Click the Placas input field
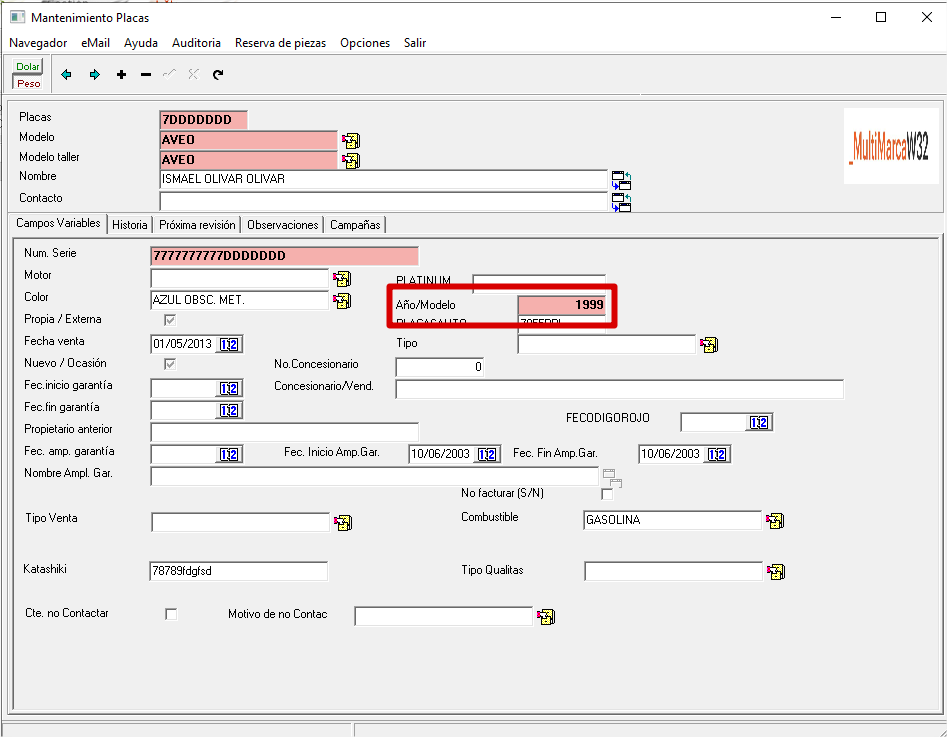The width and height of the screenshot is (947, 737). [204, 120]
